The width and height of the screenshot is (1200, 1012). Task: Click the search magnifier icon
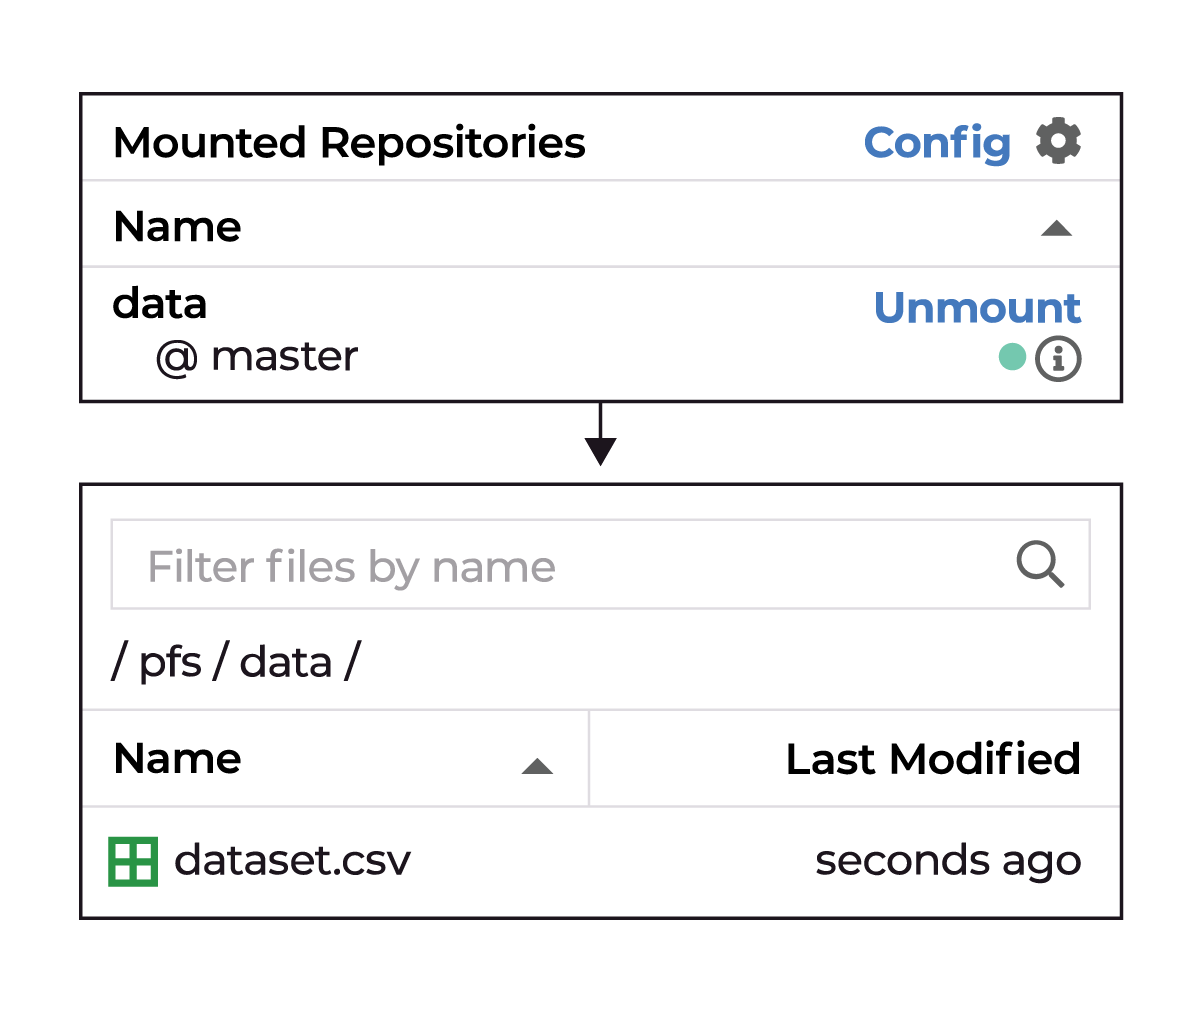[x=1040, y=564]
